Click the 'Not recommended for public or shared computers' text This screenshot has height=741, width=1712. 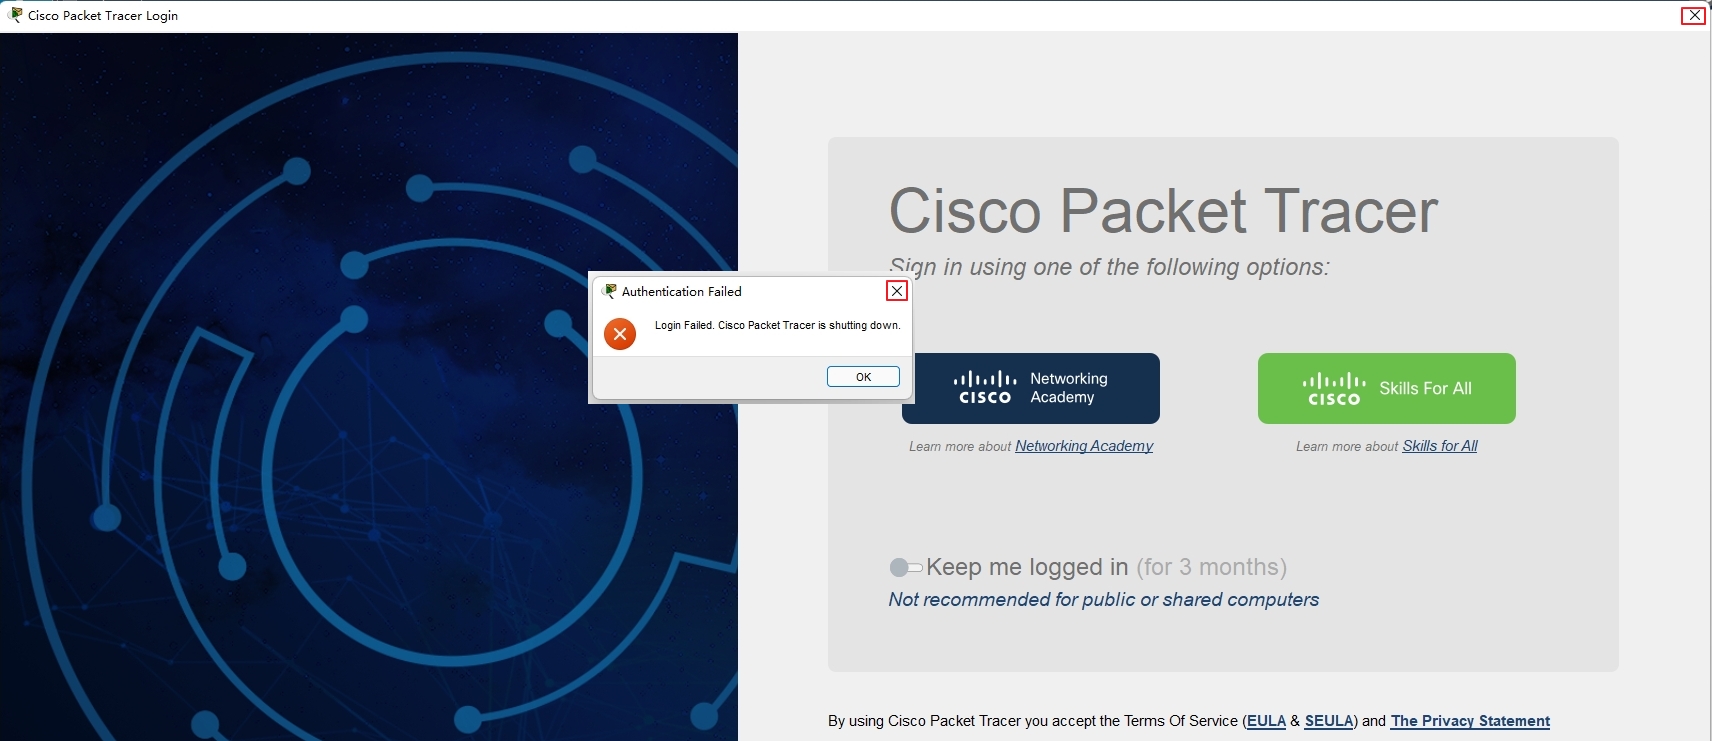click(x=1104, y=599)
